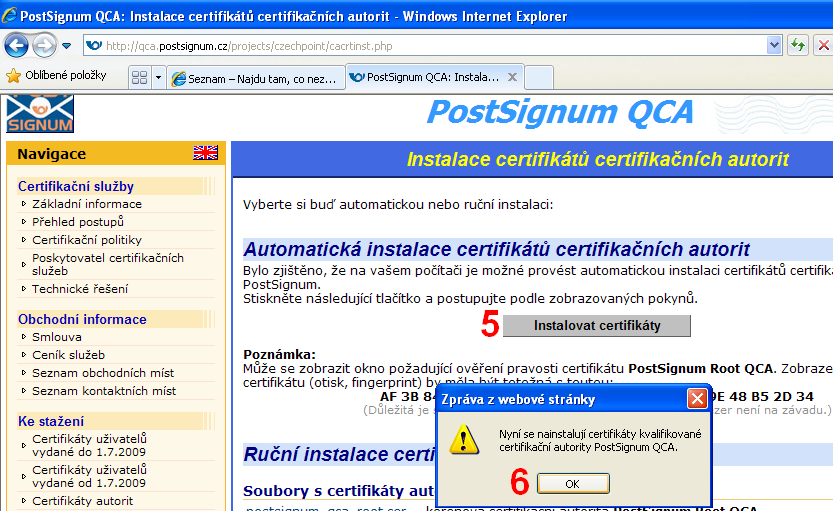
Task: Click the Quick Tabs grid icon
Action: pos(139,78)
